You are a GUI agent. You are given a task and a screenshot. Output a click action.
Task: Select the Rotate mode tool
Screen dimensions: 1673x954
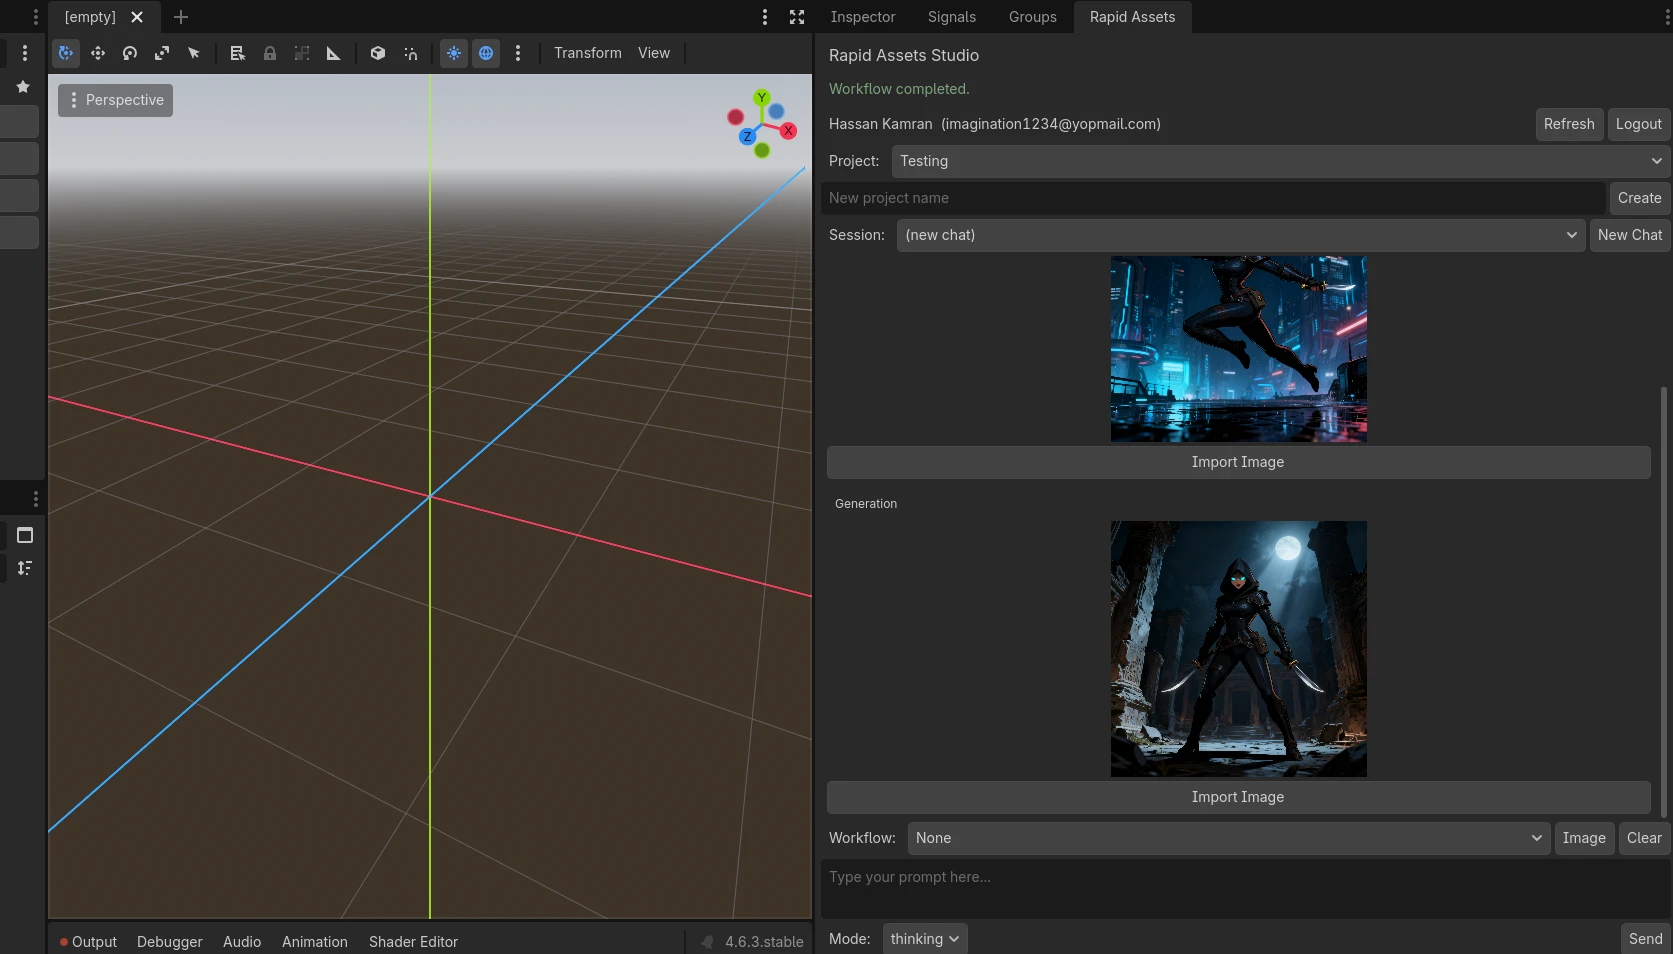(x=130, y=53)
